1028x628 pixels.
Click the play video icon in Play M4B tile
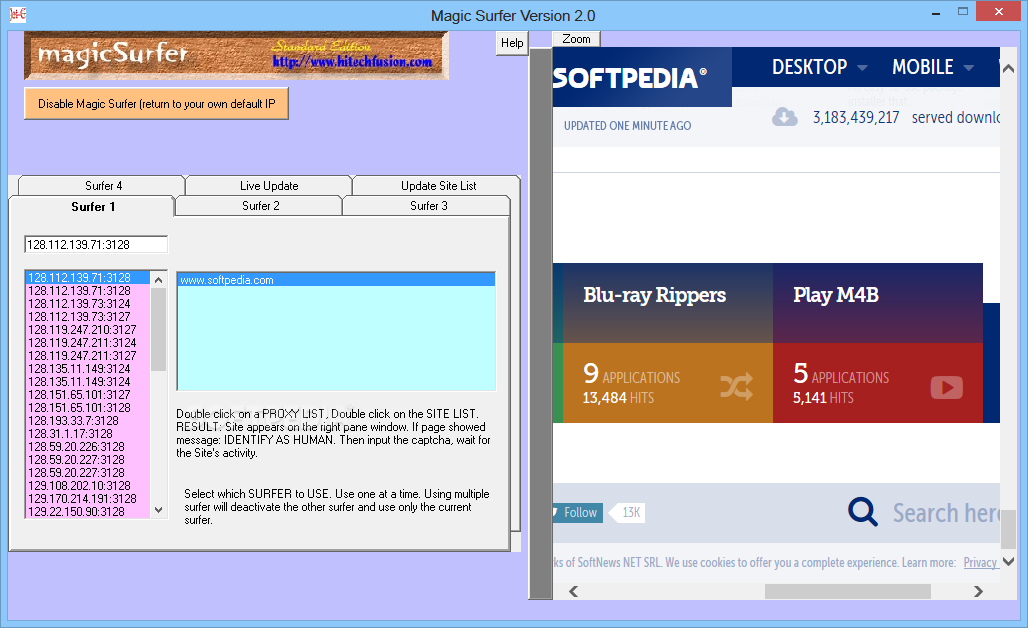(947, 387)
